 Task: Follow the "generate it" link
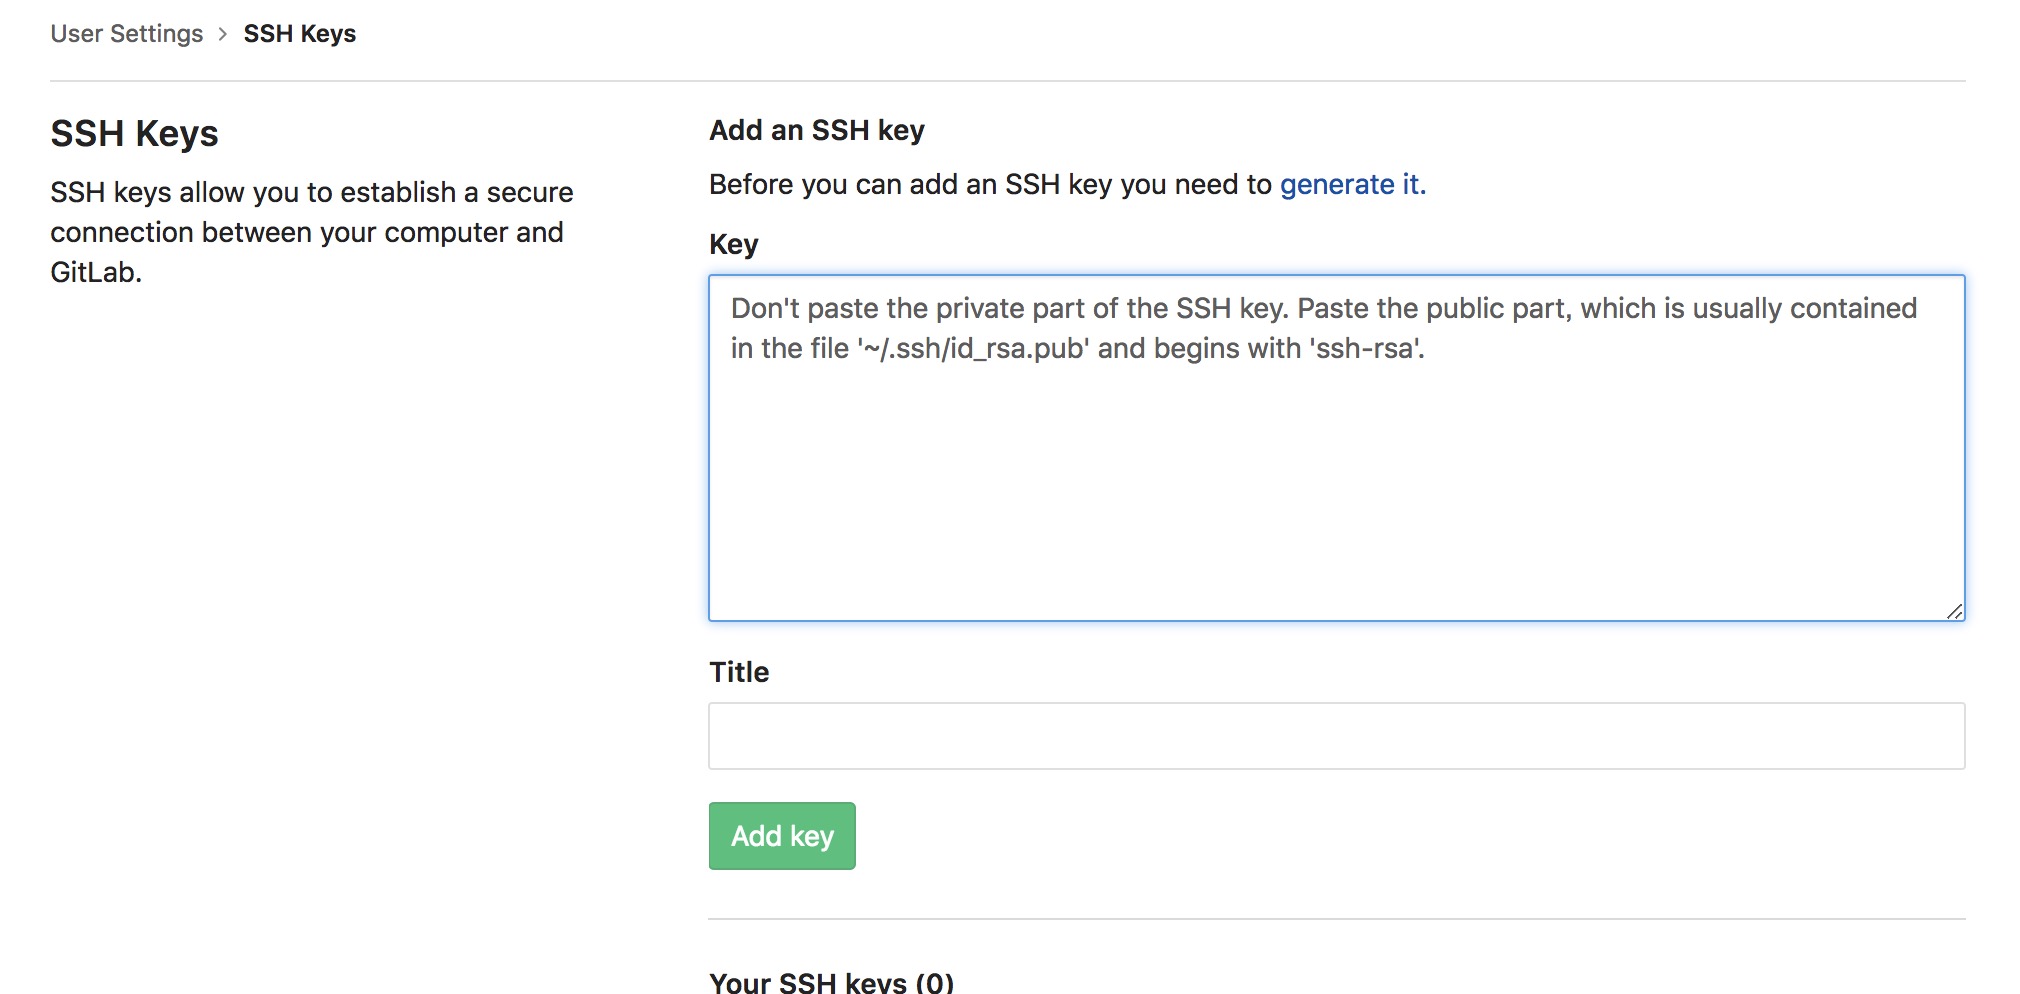(x=1352, y=185)
